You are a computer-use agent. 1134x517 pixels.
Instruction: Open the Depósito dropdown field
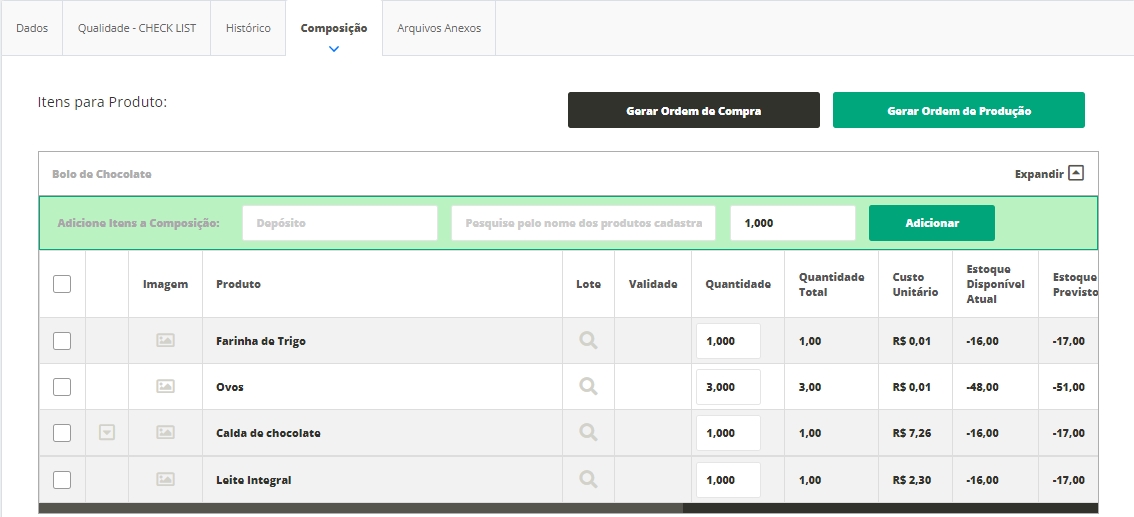[x=340, y=223]
